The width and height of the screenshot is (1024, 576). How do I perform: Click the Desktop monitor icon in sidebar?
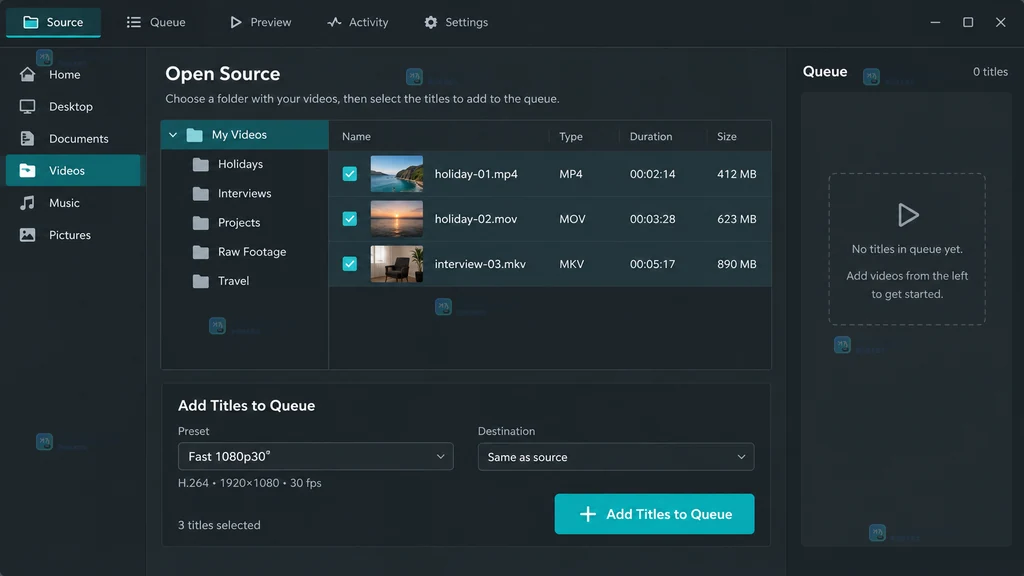(x=27, y=106)
